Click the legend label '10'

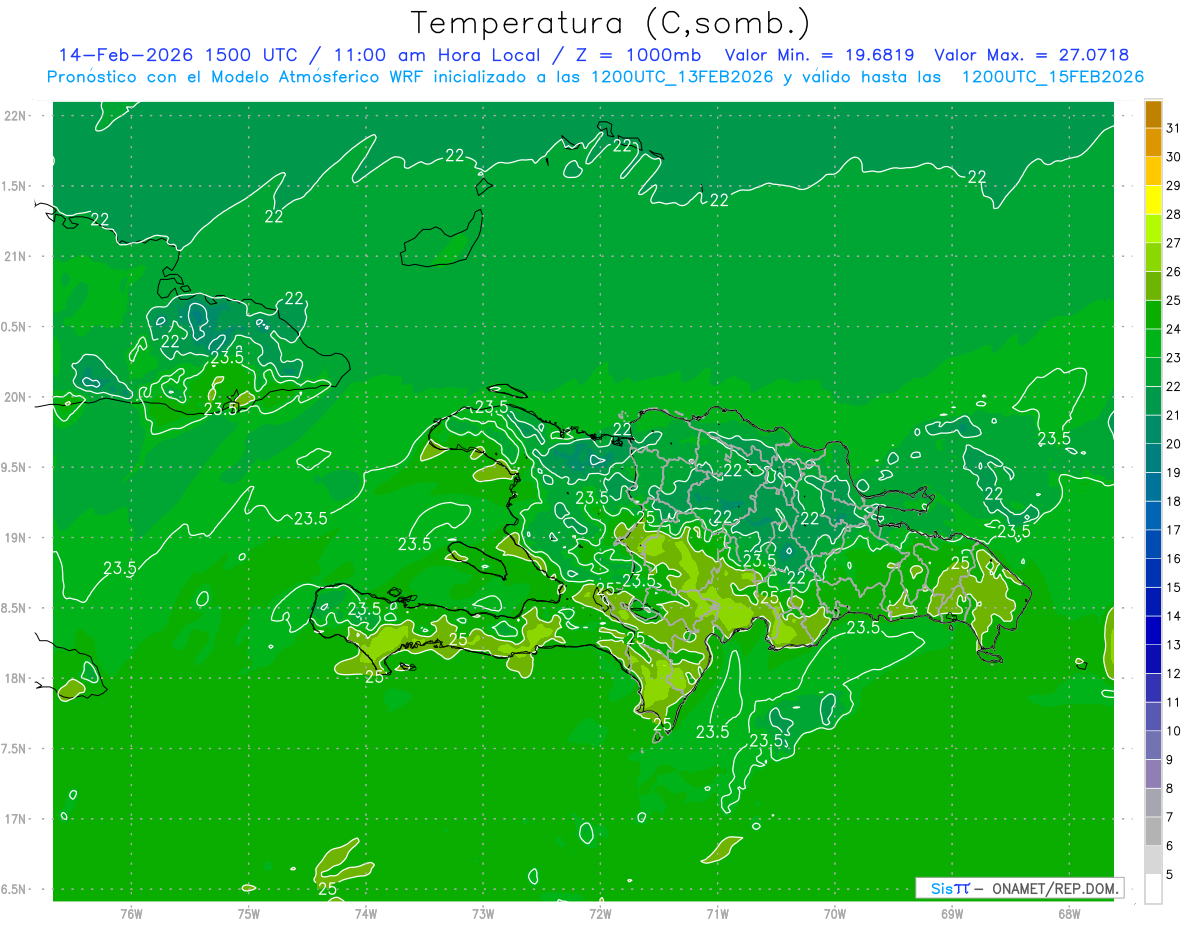pyautogui.click(x=1173, y=731)
